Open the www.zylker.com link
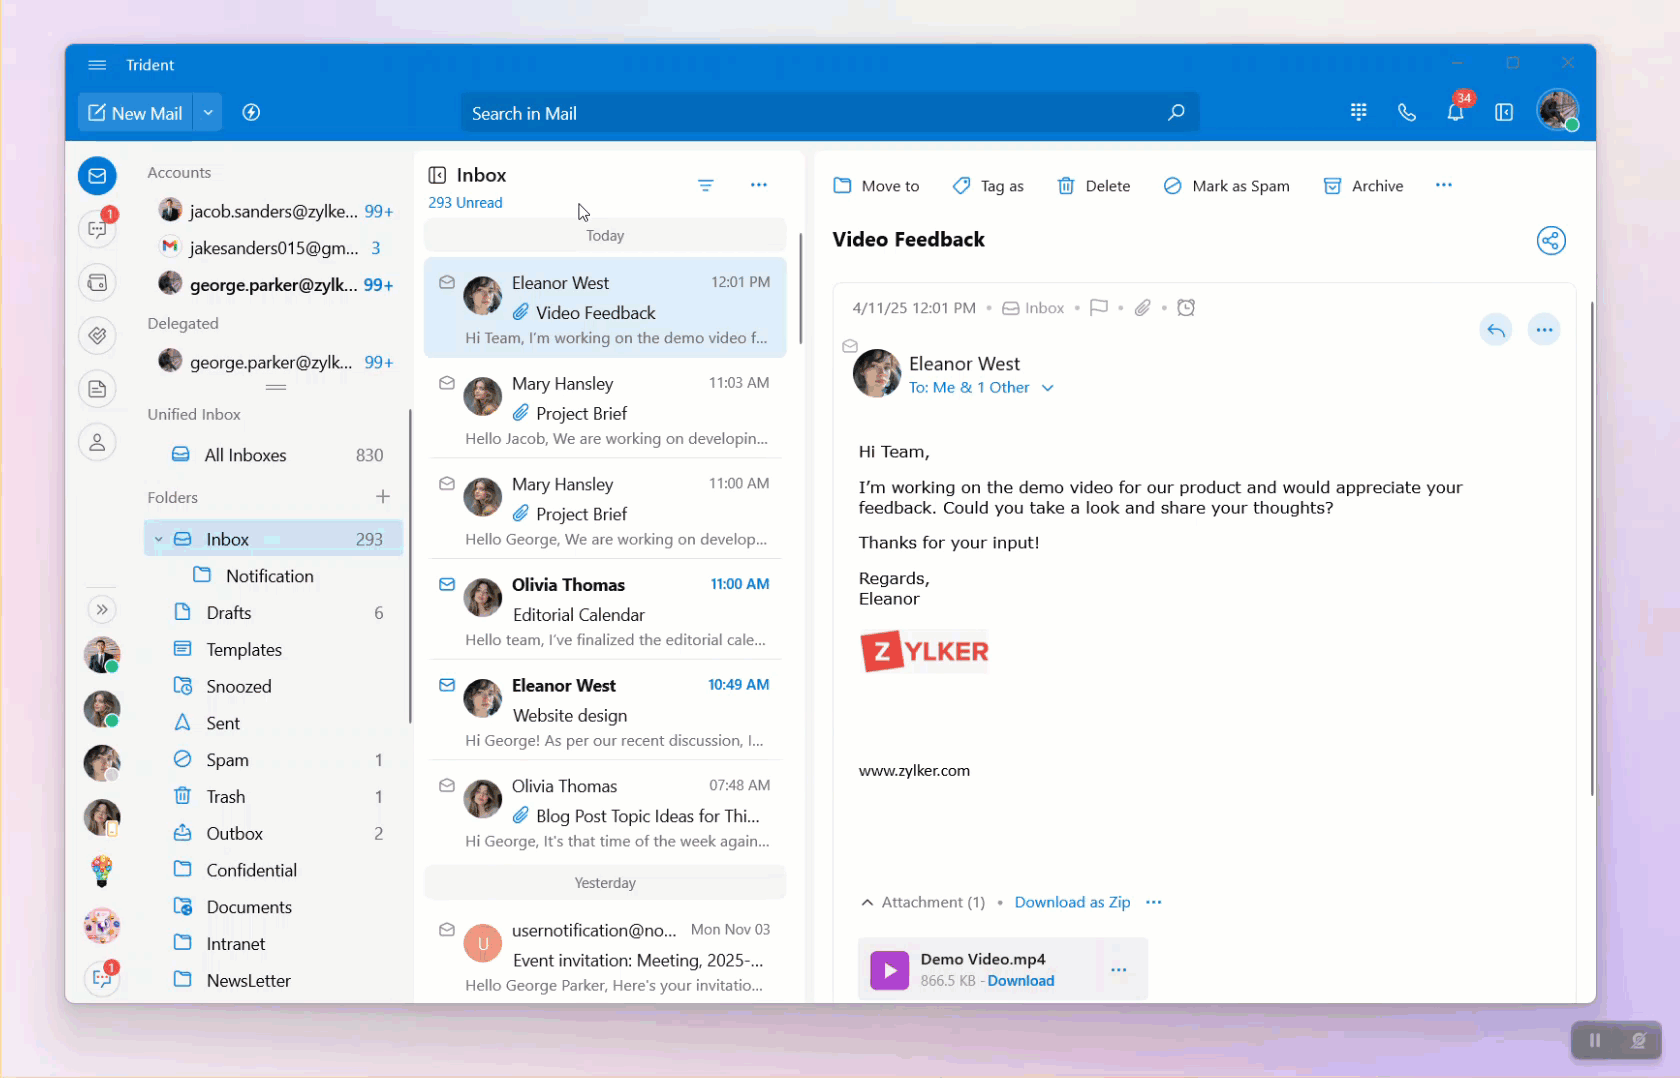The height and width of the screenshot is (1078, 1680). coord(914,771)
